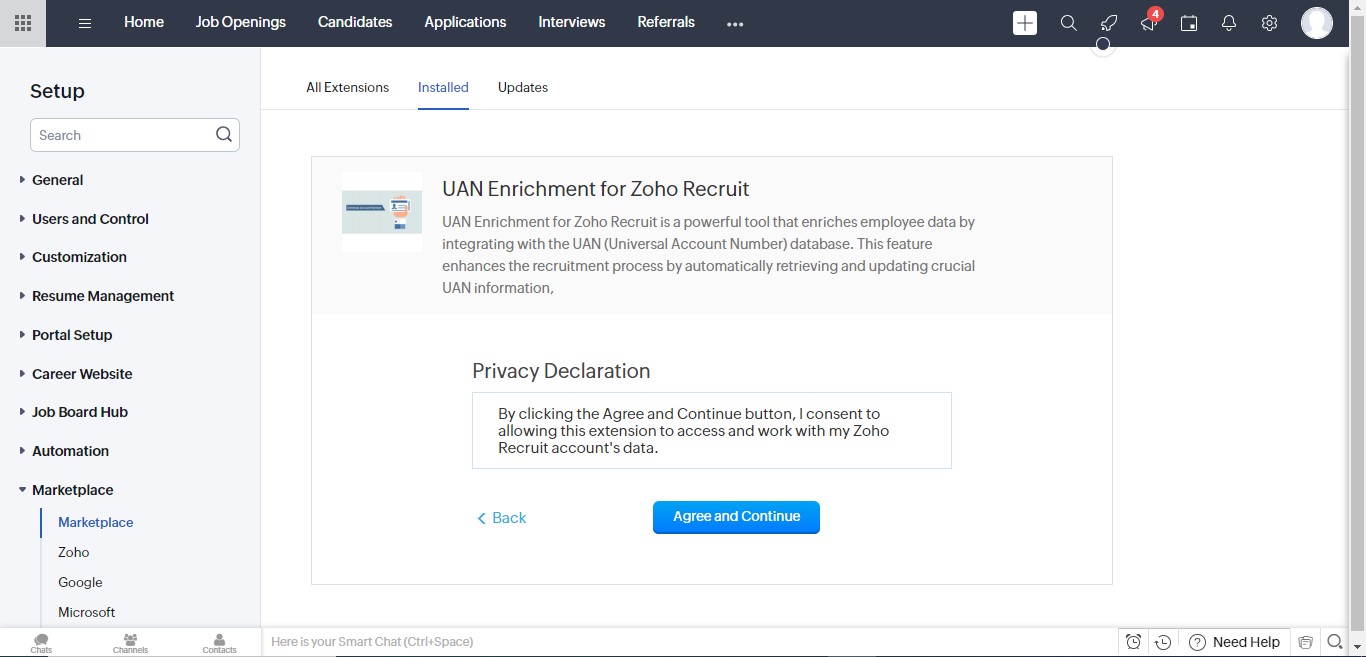Click the Need Help button
This screenshot has height=657, width=1366.
1235,642
